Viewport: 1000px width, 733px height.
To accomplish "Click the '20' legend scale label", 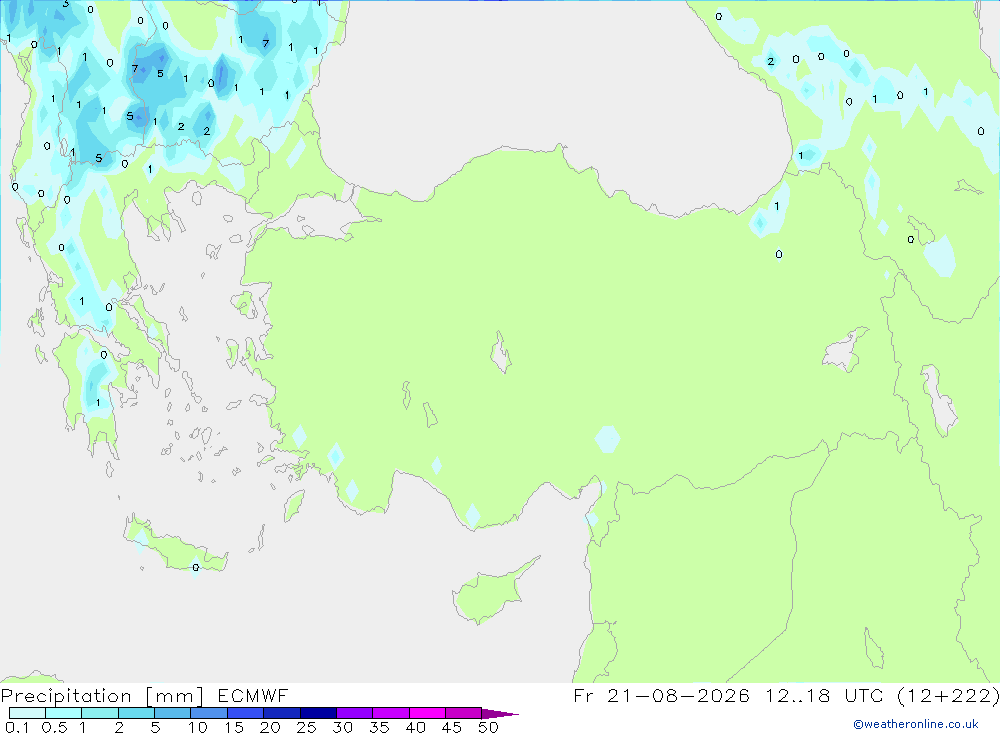I will (270, 727).
